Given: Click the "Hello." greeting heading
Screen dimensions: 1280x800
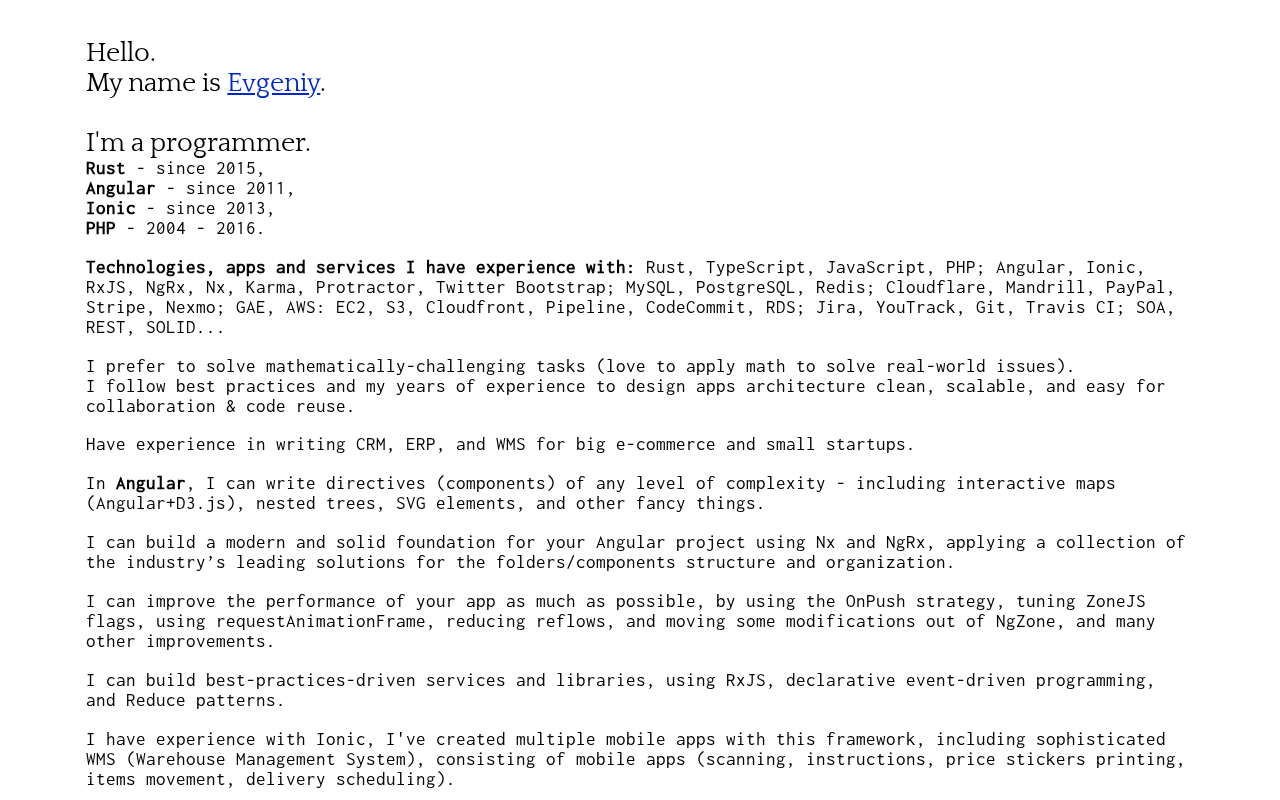Looking at the screenshot, I should (120, 53).
